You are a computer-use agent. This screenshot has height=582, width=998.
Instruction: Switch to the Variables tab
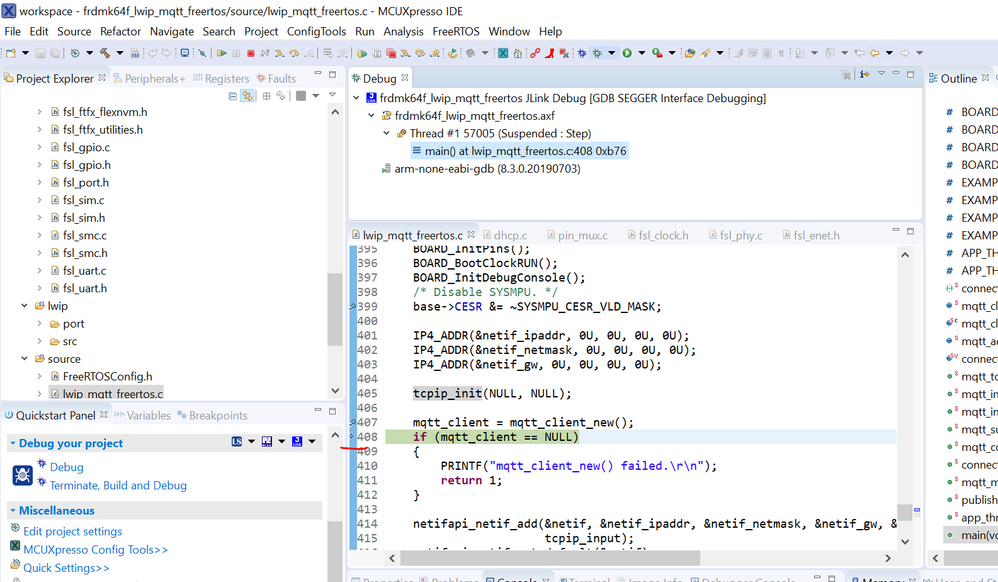(143, 415)
